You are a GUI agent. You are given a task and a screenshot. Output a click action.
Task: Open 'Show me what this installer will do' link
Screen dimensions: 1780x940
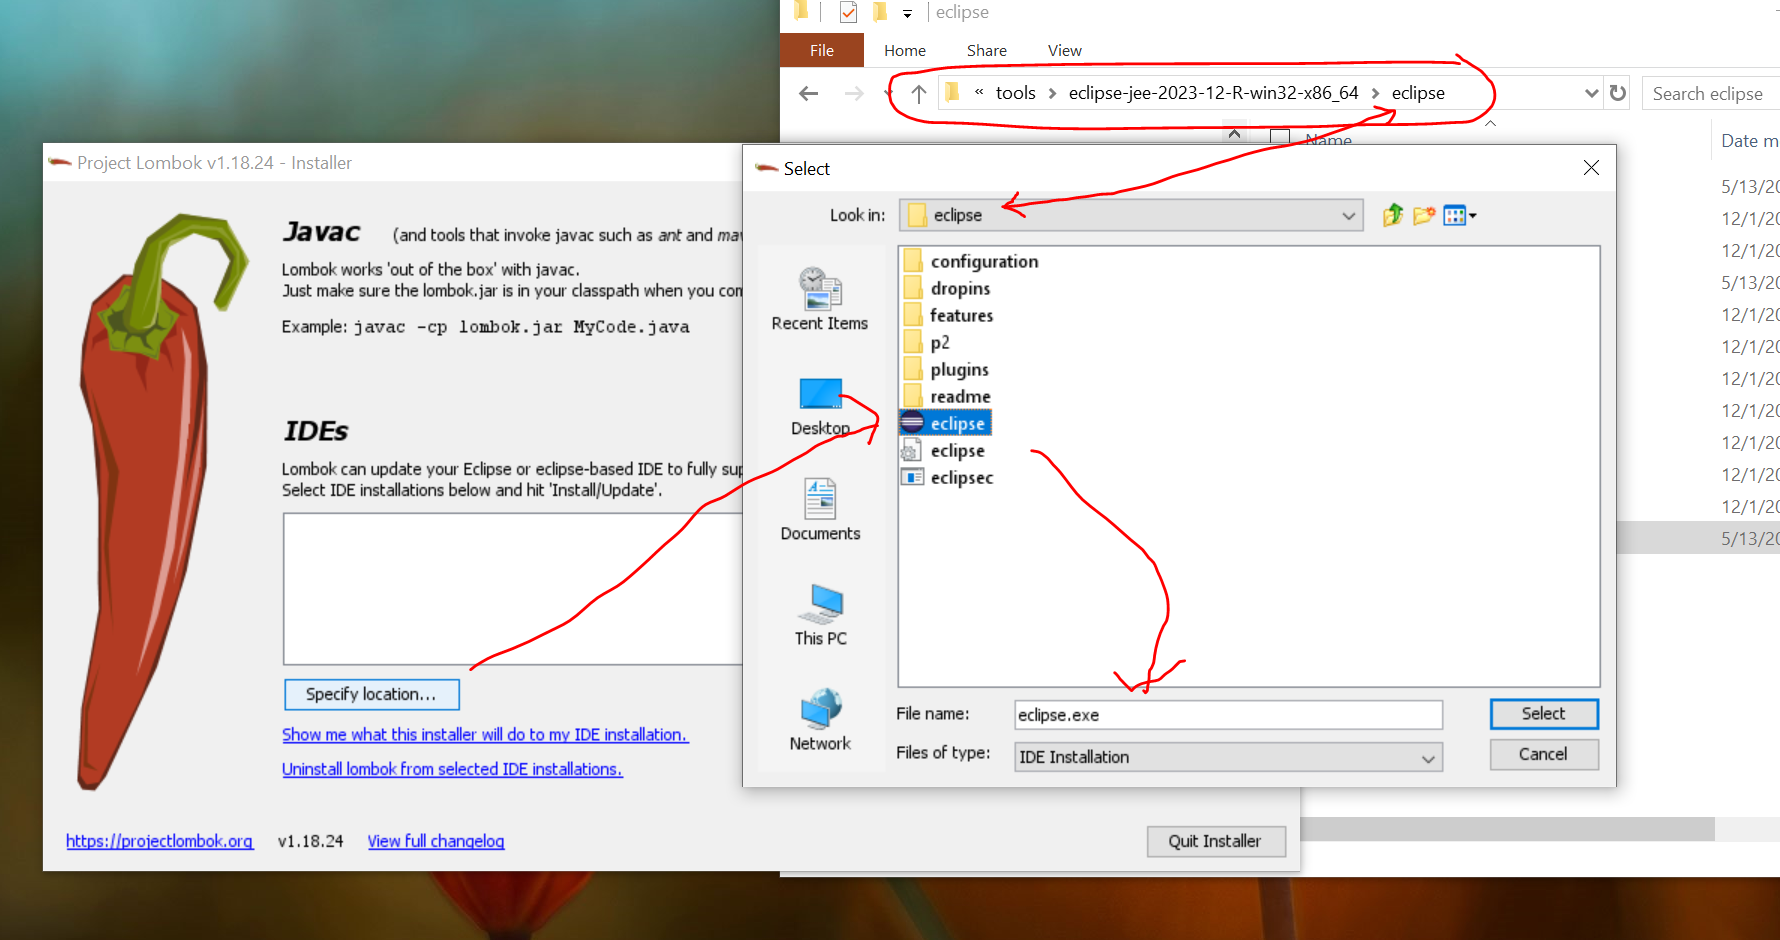[x=485, y=734]
